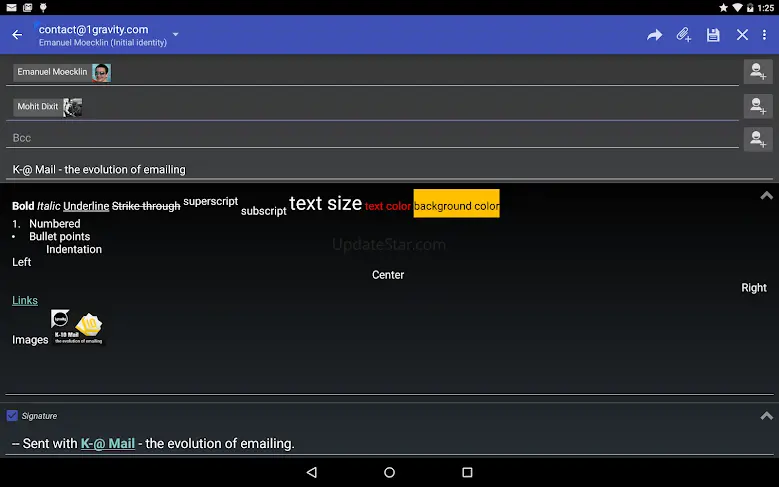
Task: Edit the subject line field
Action: (390, 169)
